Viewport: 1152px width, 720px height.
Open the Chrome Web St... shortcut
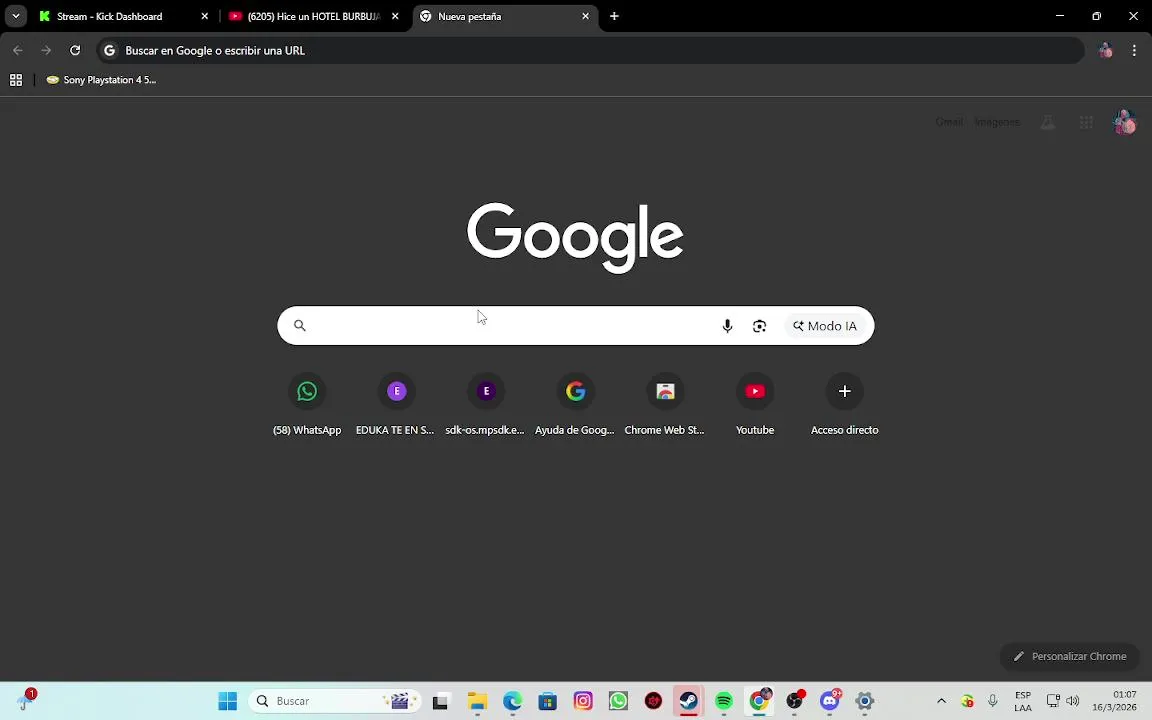pos(665,405)
